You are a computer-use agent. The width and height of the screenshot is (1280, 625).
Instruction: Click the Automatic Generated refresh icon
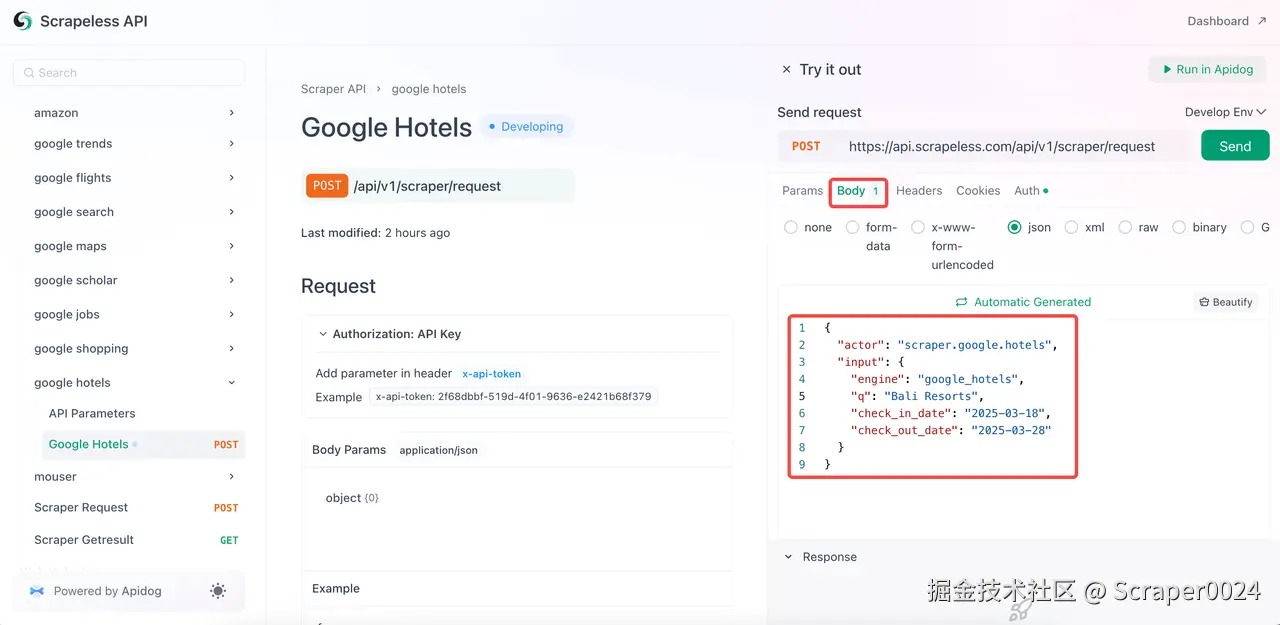[x=961, y=302]
